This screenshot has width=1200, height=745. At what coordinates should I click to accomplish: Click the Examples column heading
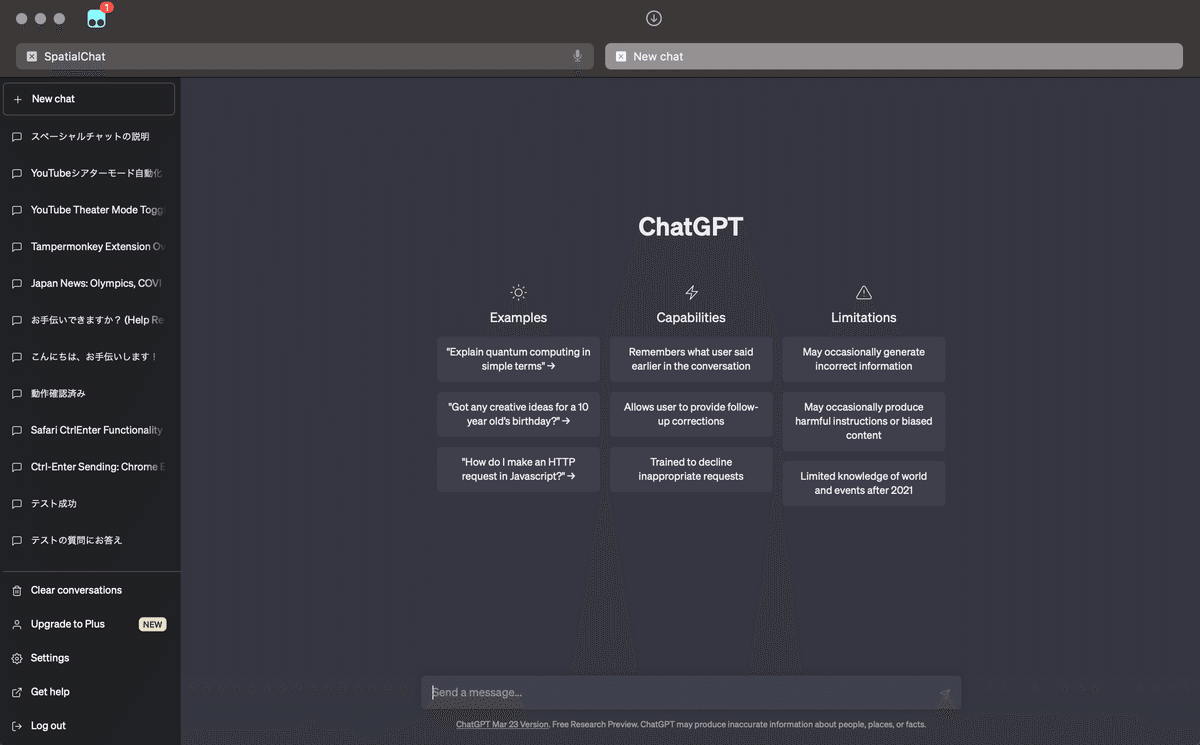[518, 318]
